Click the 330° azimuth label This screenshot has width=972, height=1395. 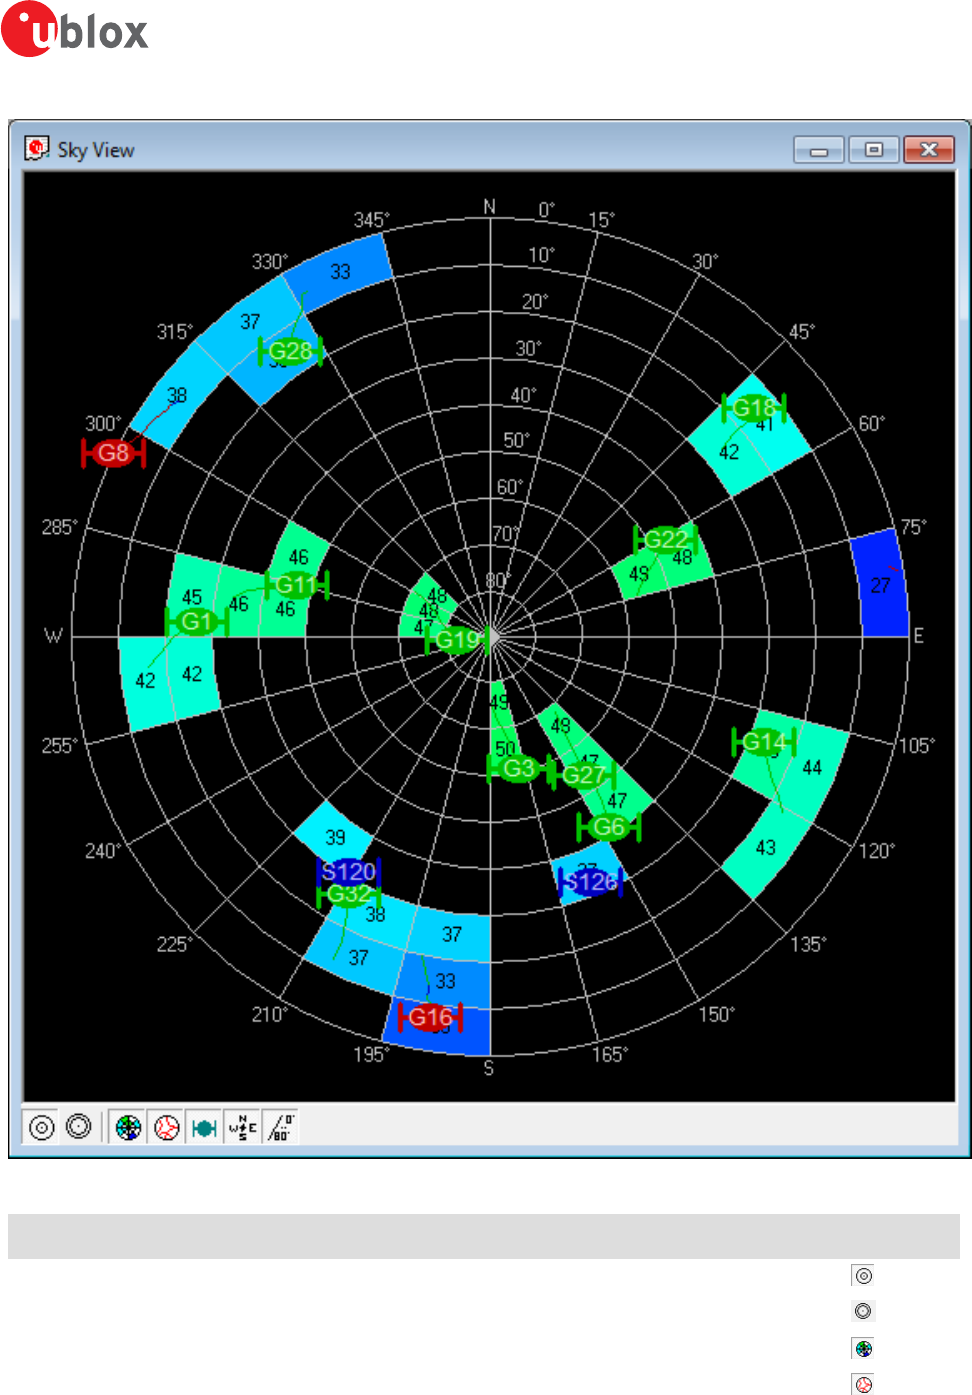[270, 262]
